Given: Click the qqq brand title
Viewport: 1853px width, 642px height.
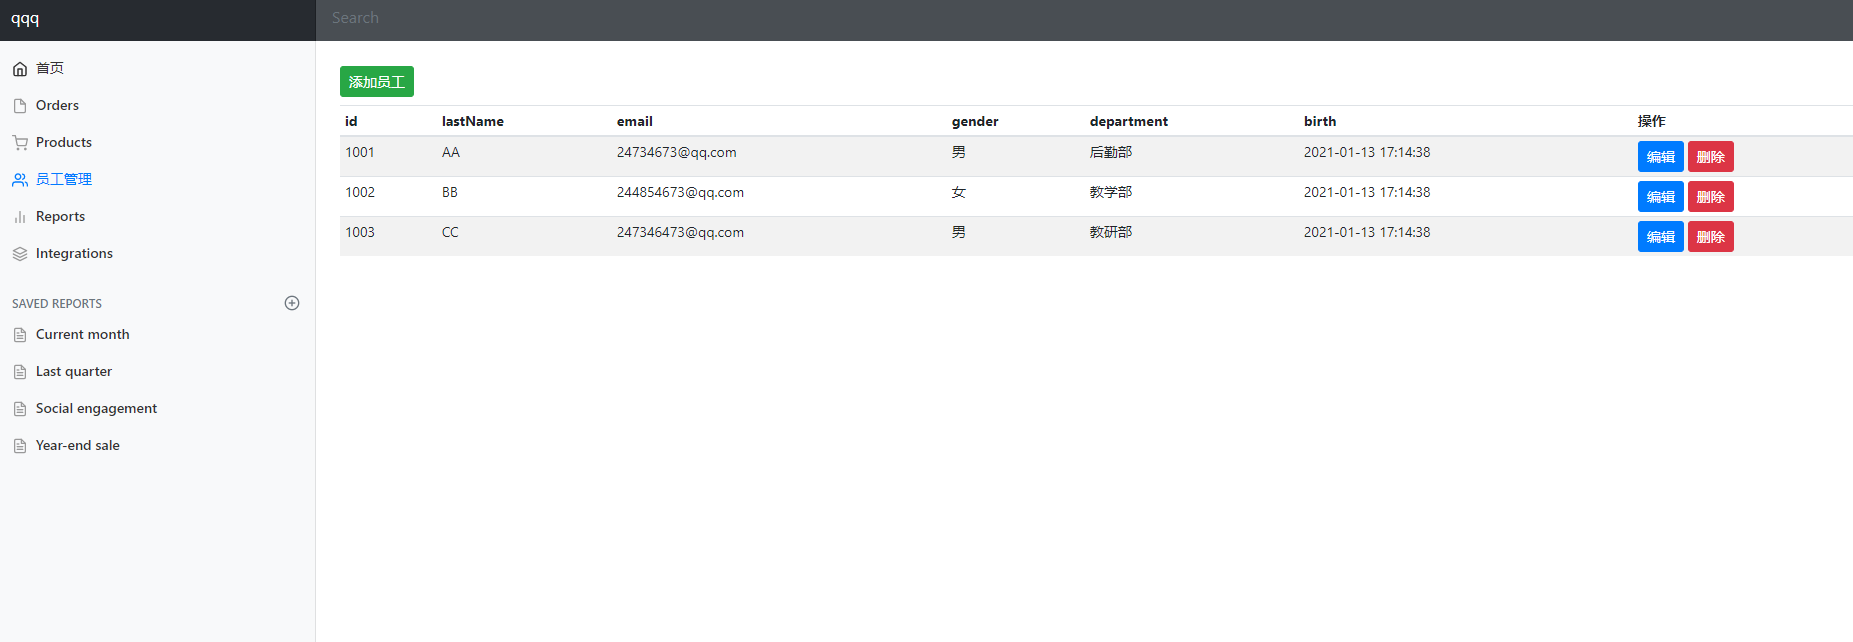Looking at the screenshot, I should coord(25,19).
